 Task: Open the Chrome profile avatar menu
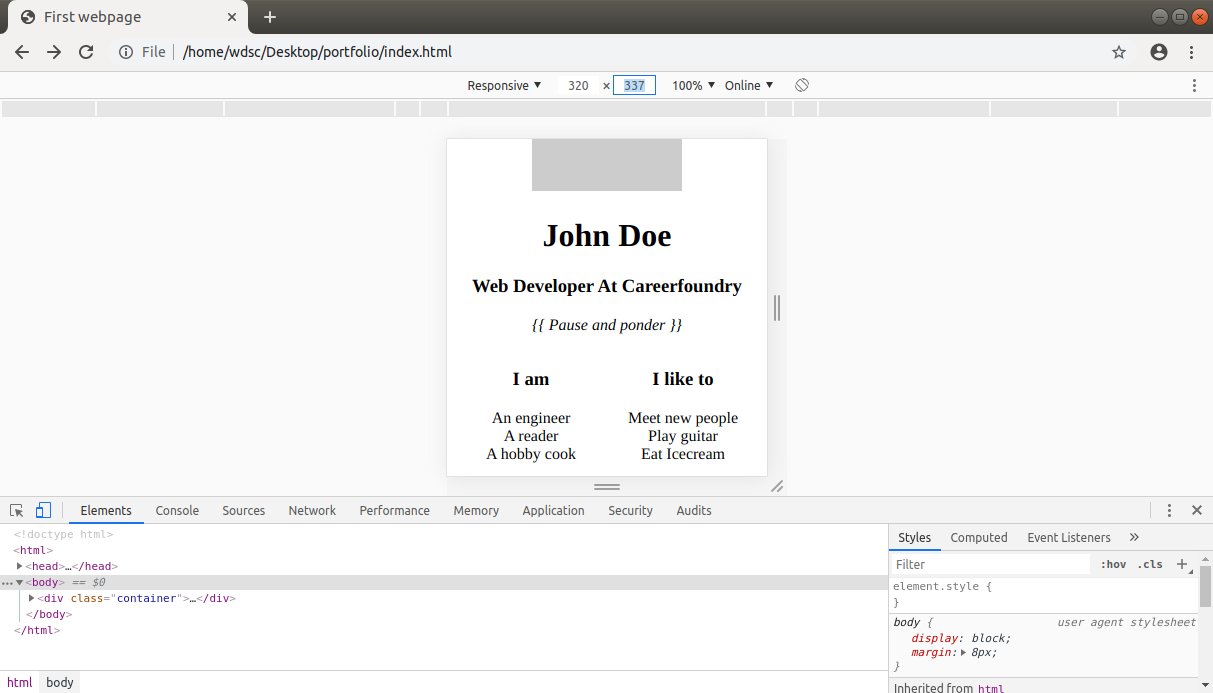click(x=1159, y=52)
